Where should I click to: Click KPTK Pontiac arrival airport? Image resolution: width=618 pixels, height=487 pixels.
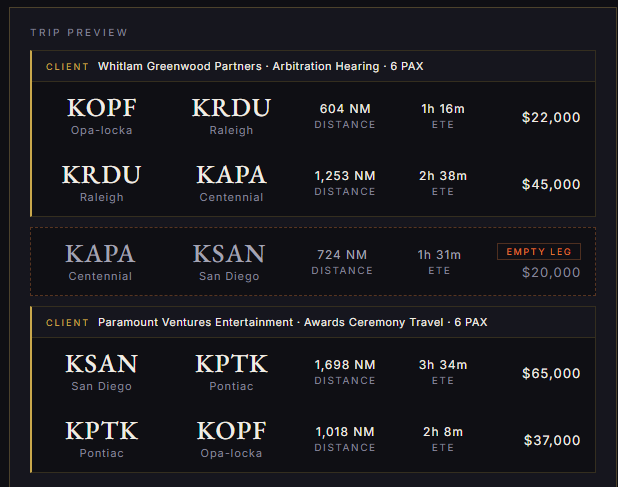click(x=231, y=373)
